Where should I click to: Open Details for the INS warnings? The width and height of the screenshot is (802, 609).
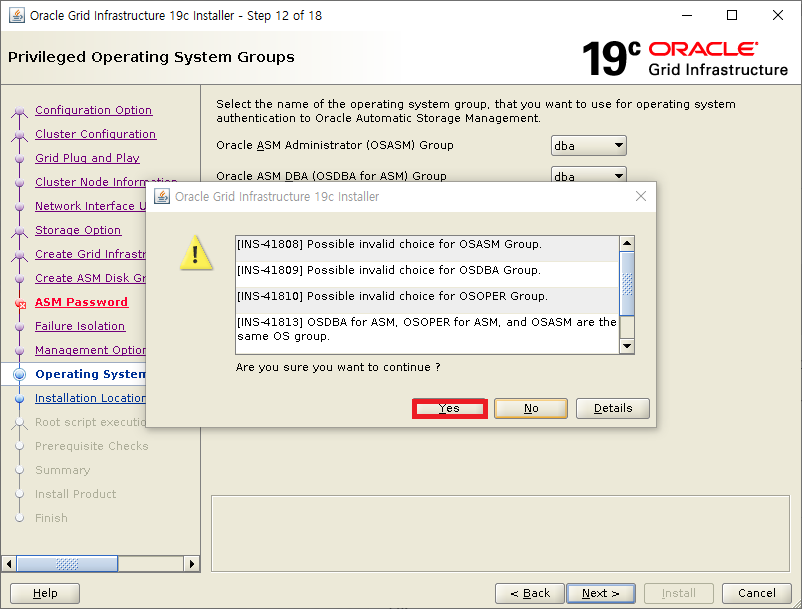[613, 409]
